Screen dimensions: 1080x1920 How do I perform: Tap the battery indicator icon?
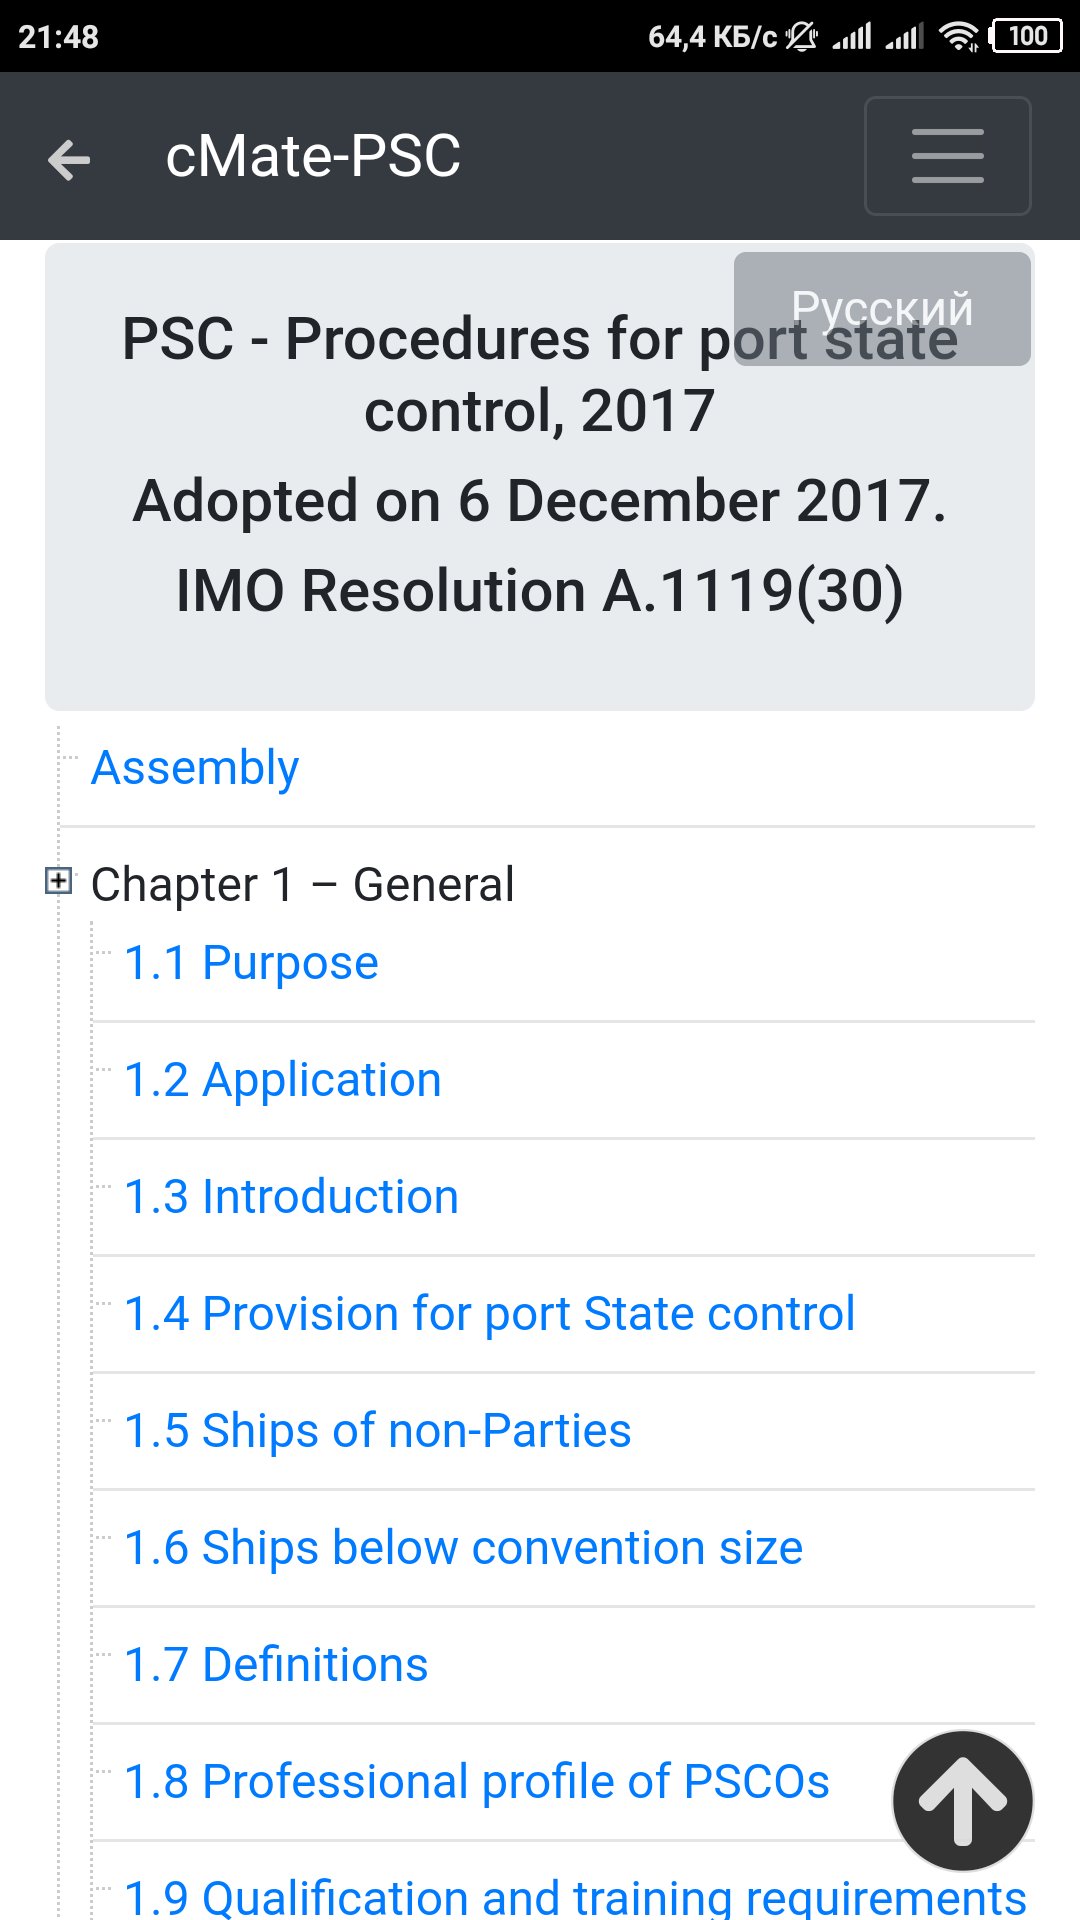coord(1026,37)
